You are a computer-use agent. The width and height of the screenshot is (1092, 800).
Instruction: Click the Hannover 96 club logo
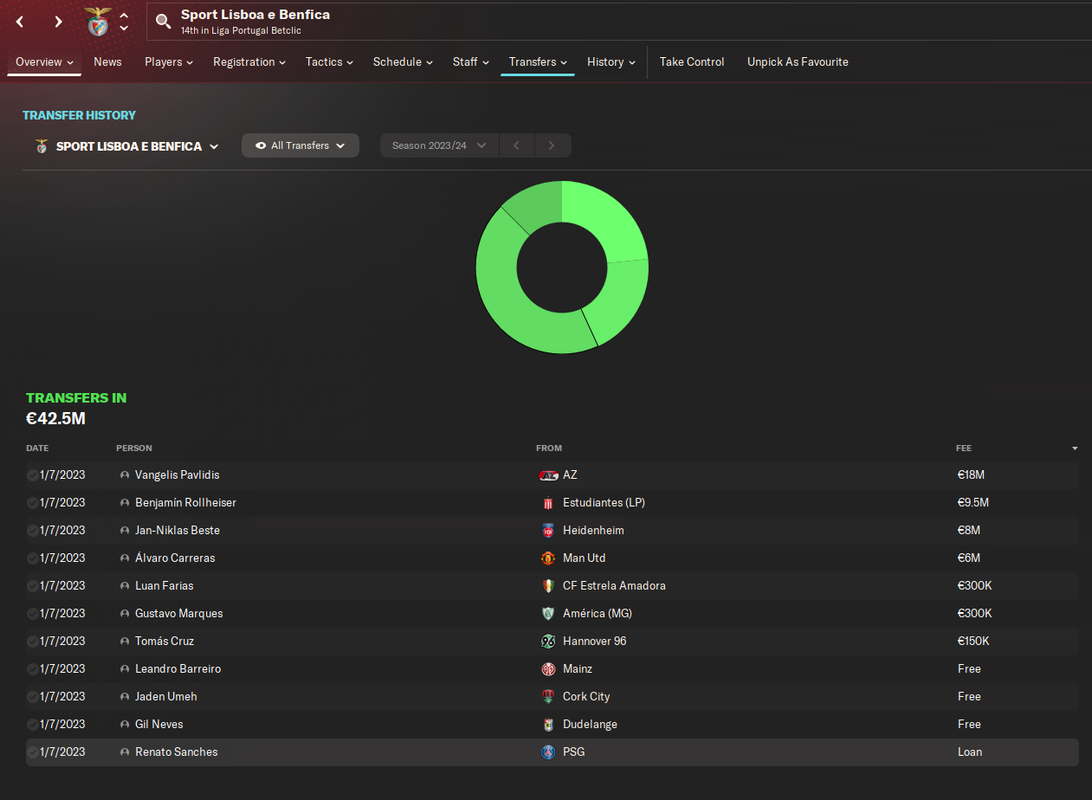click(548, 641)
